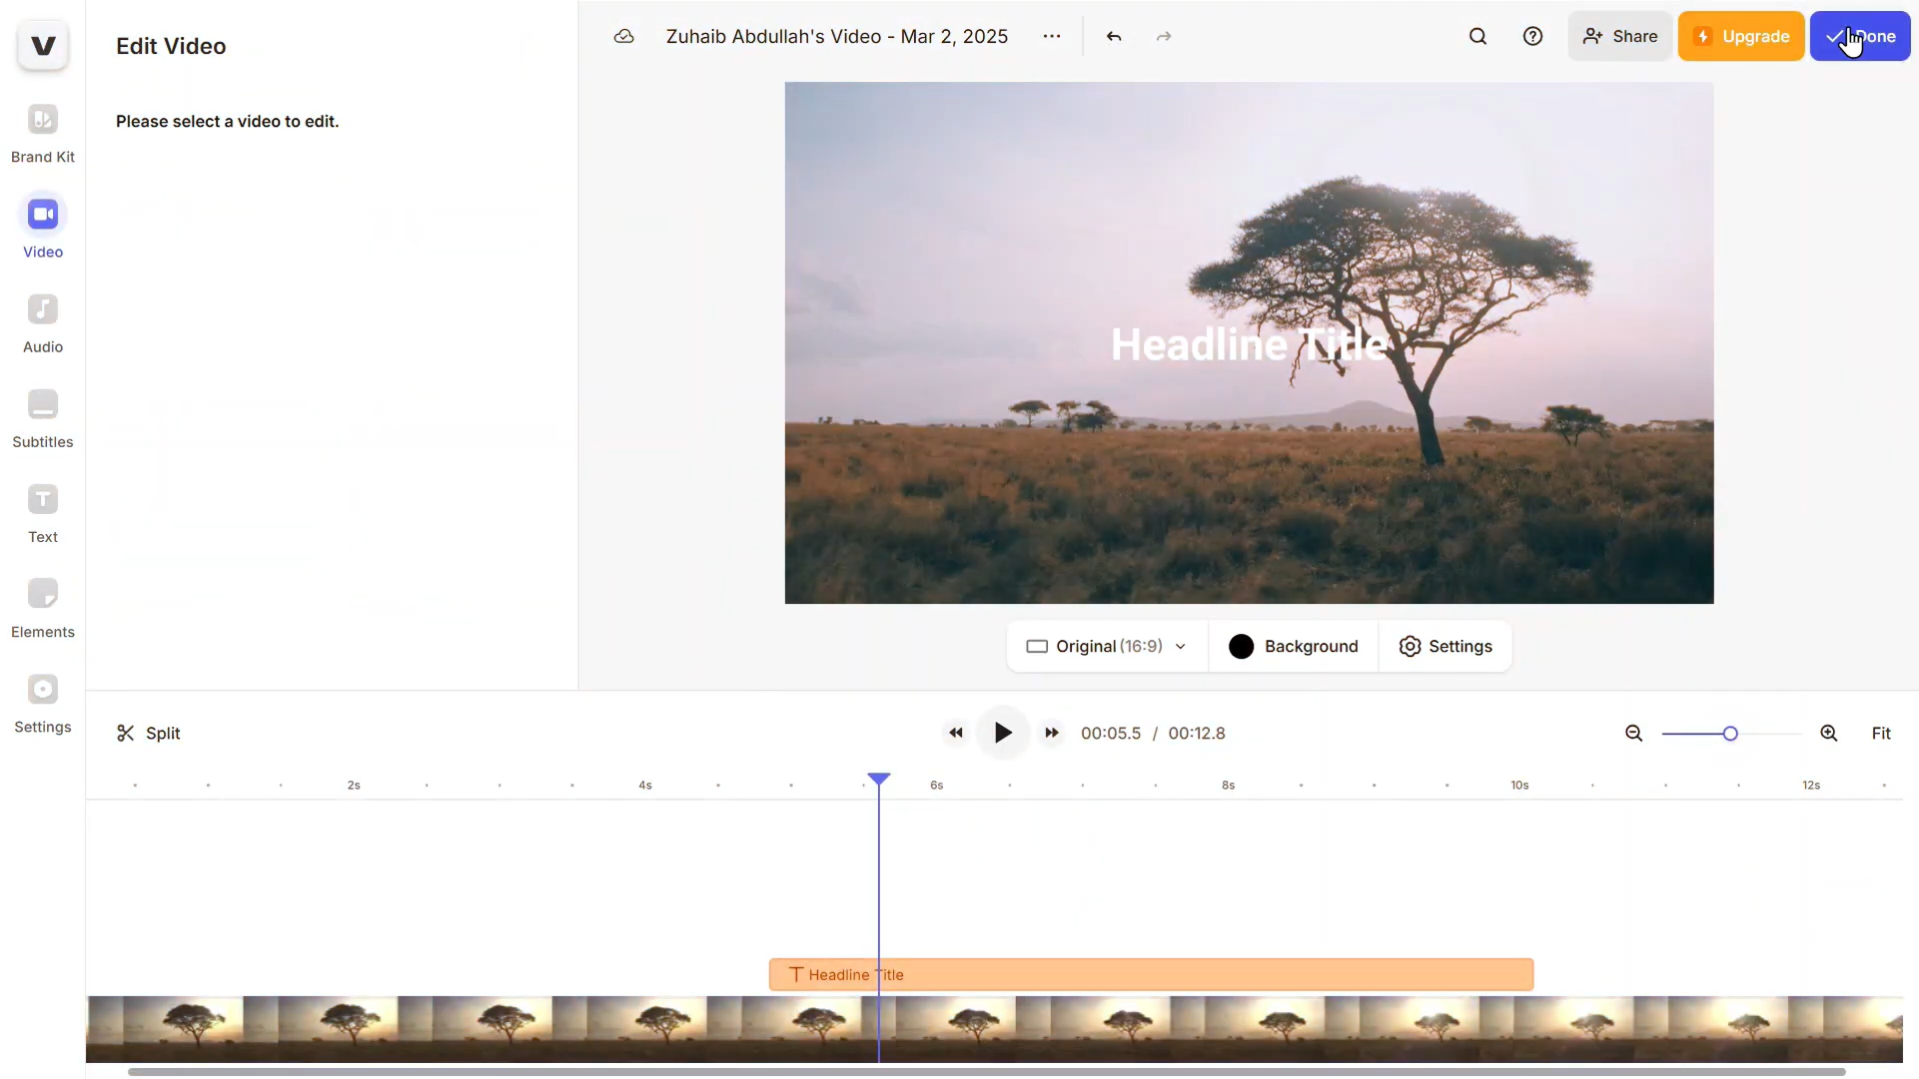
Task: Open the project options ellipsis menu
Action: [1052, 36]
